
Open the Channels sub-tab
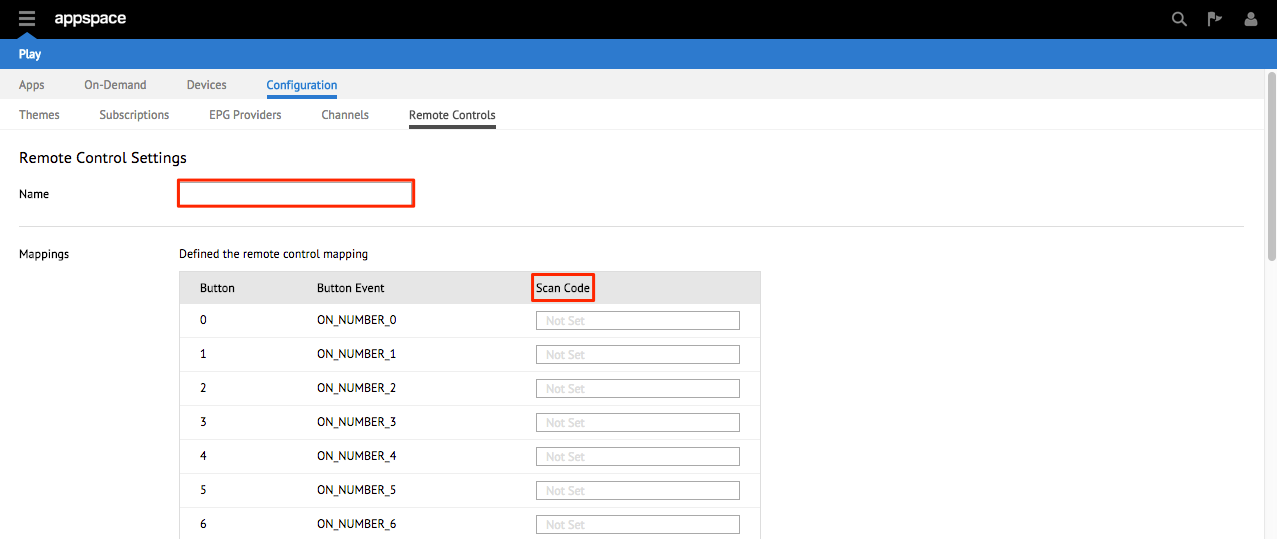(345, 115)
